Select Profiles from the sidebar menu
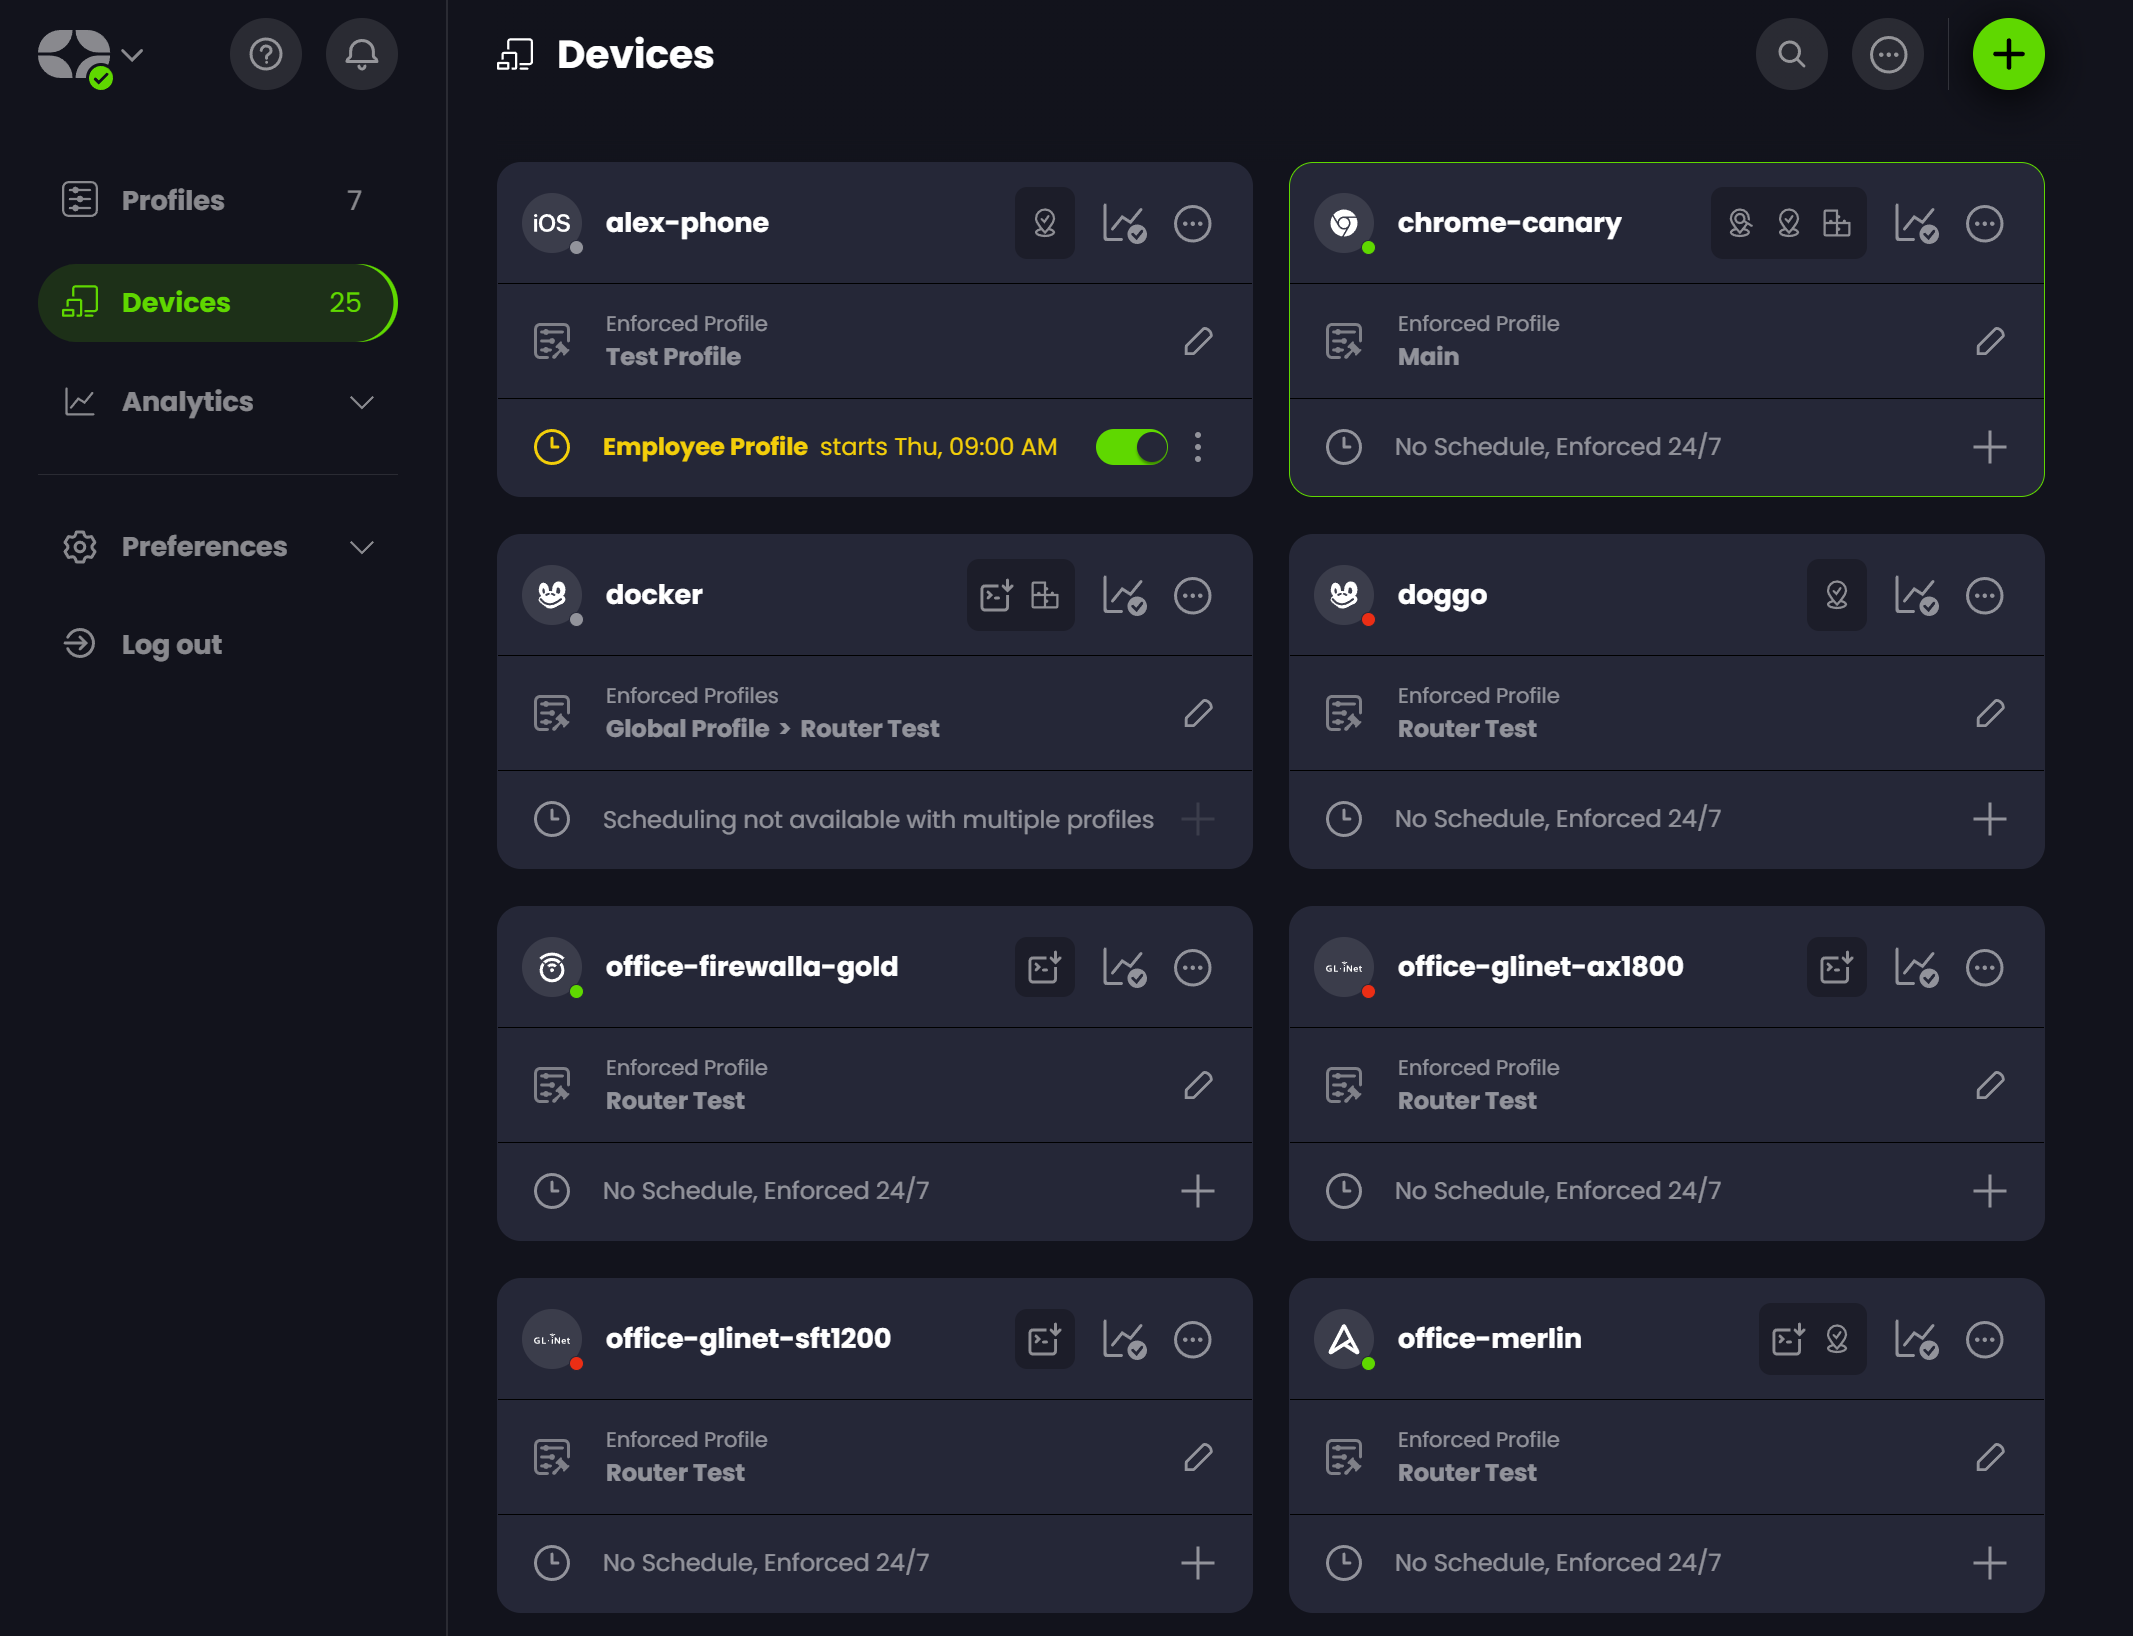 tap(172, 201)
